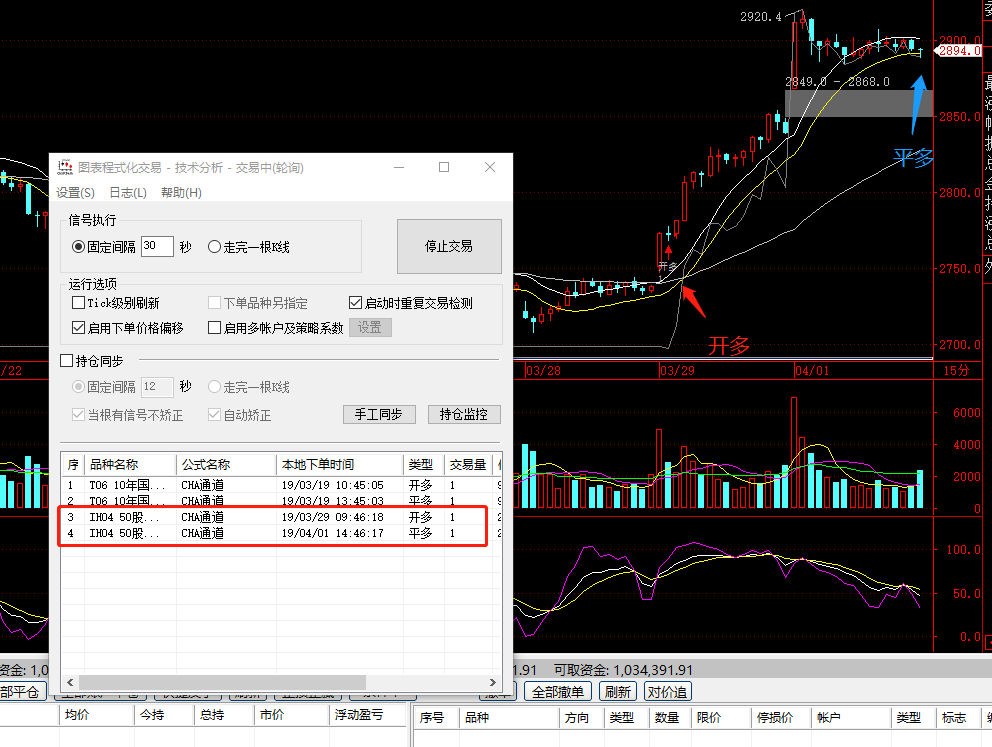Toggle the 下单品种另指定 checkbox

click(258, 303)
